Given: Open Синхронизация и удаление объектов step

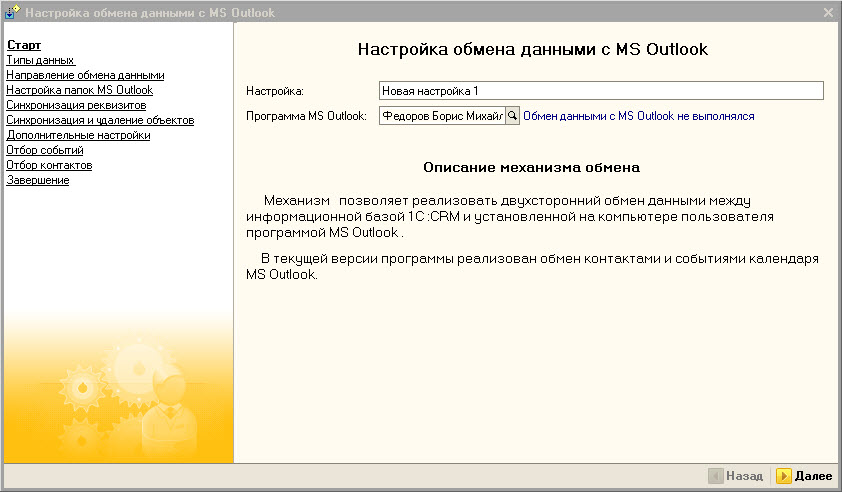Looking at the screenshot, I should point(100,120).
